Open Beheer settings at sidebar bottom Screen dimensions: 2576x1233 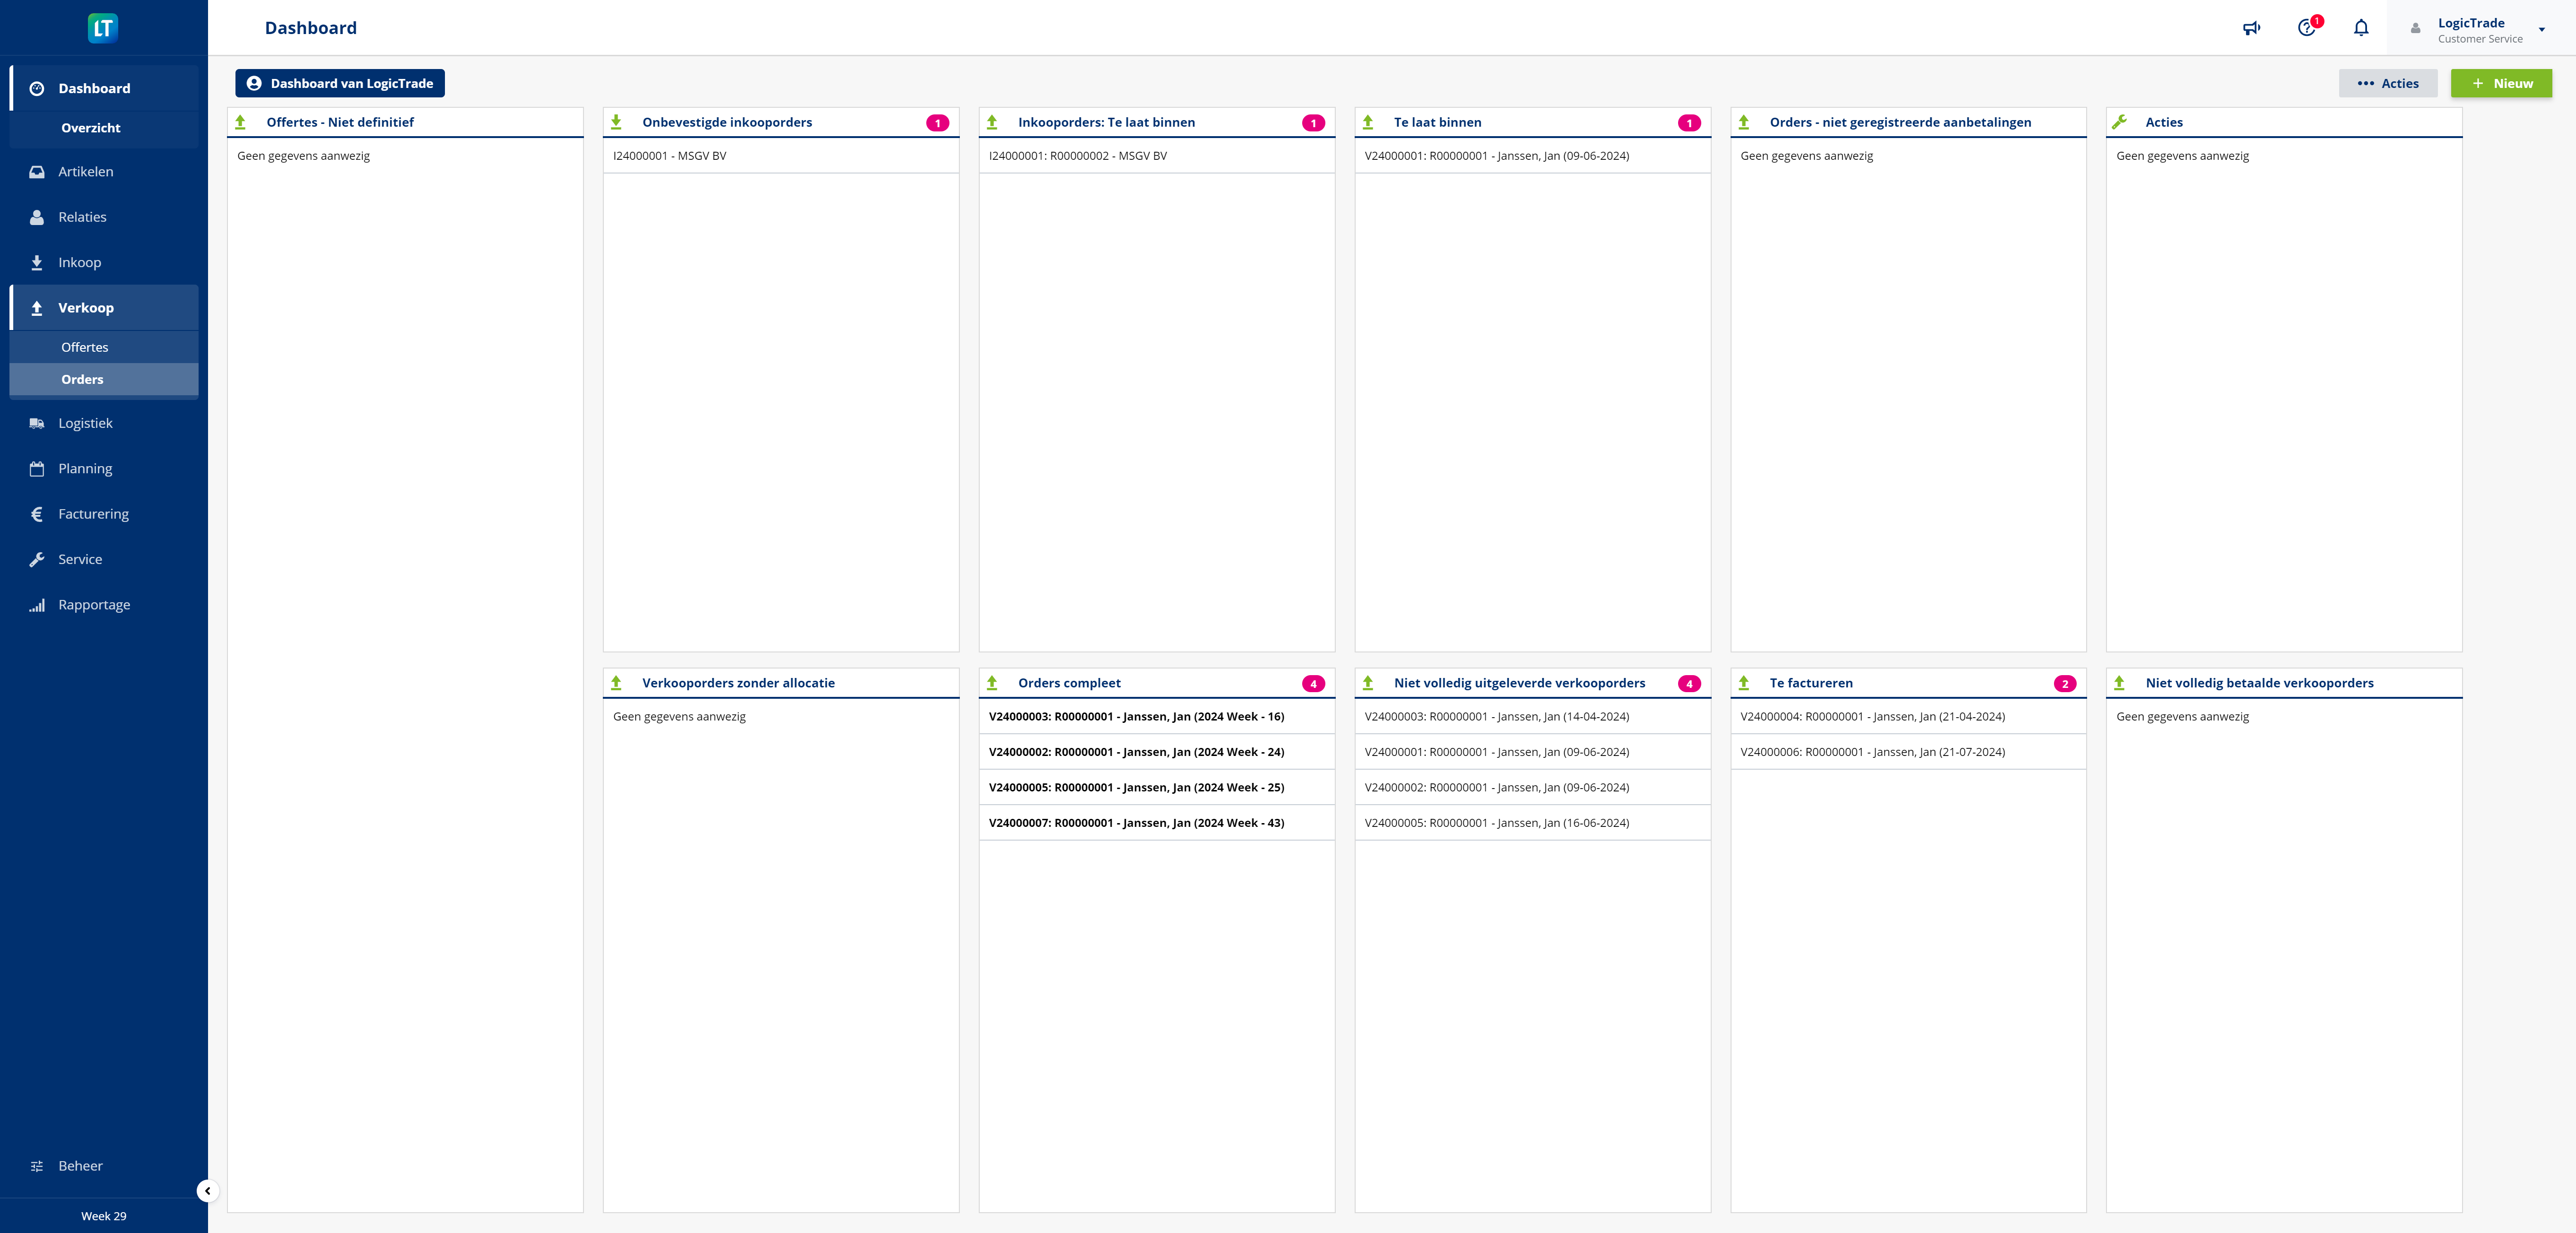click(x=104, y=1166)
